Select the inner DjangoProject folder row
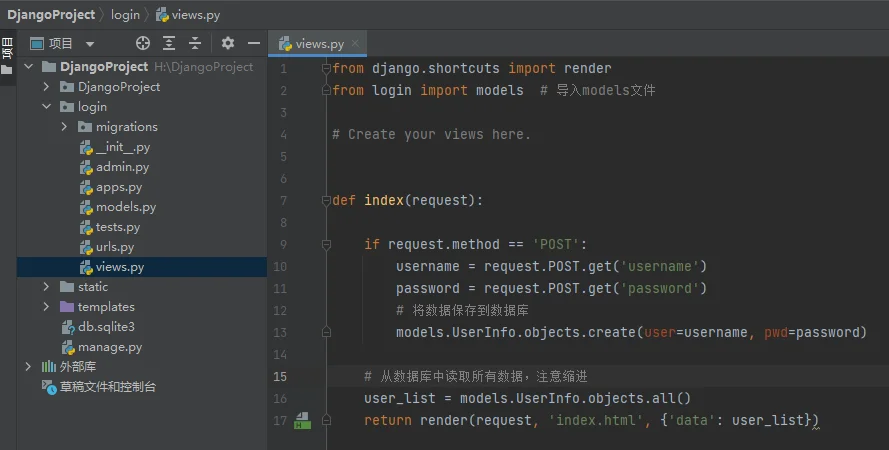Viewport: 889px width, 450px height. [x=142, y=87]
